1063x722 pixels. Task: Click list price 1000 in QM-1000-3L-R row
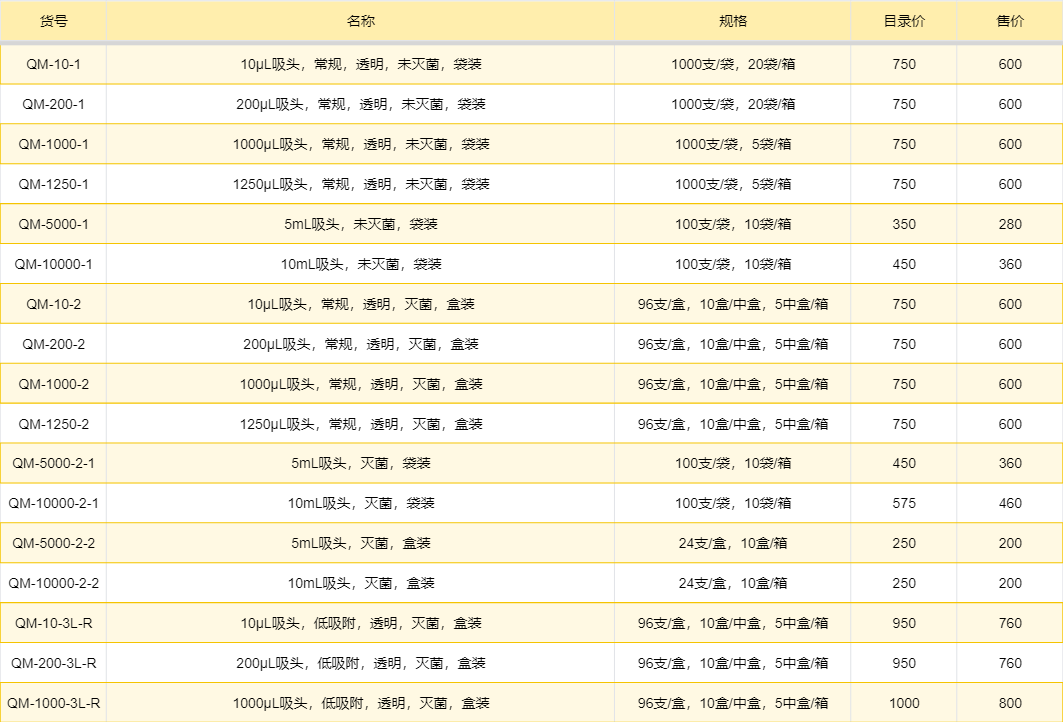coord(904,704)
